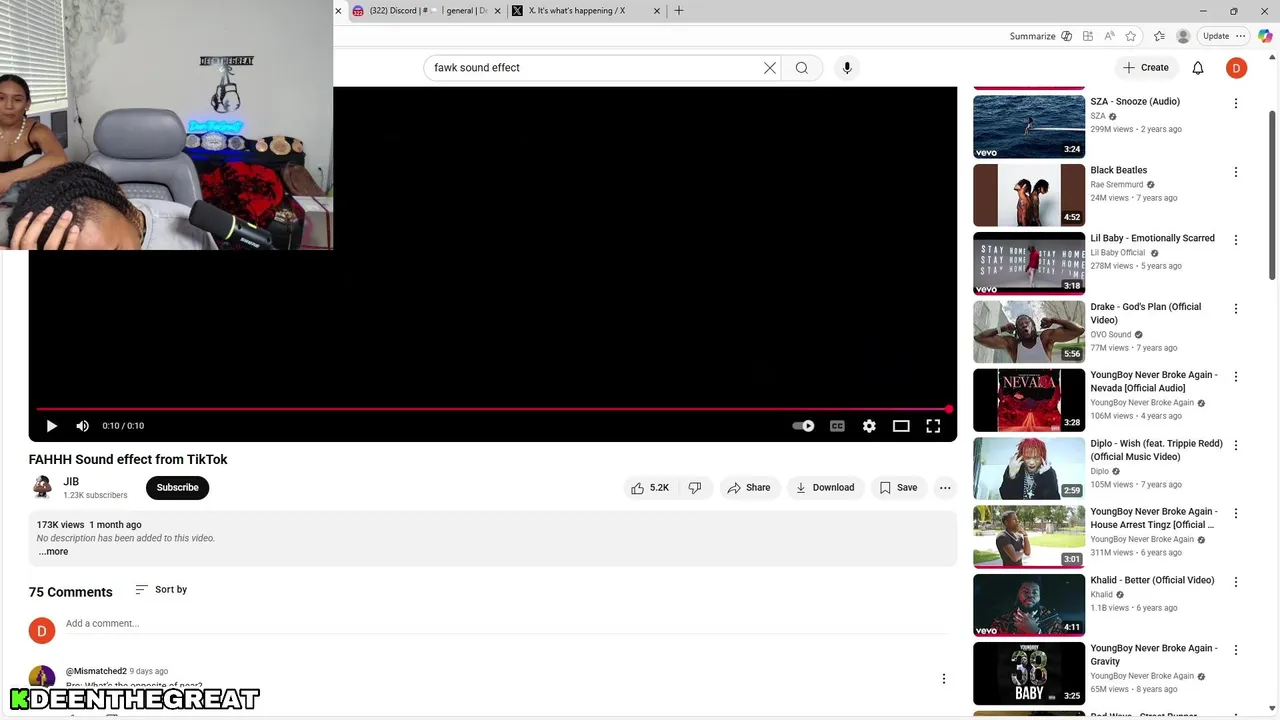Viewport: 1280px width, 720px height.
Task: Open browser profile icon
Action: tap(1183, 36)
